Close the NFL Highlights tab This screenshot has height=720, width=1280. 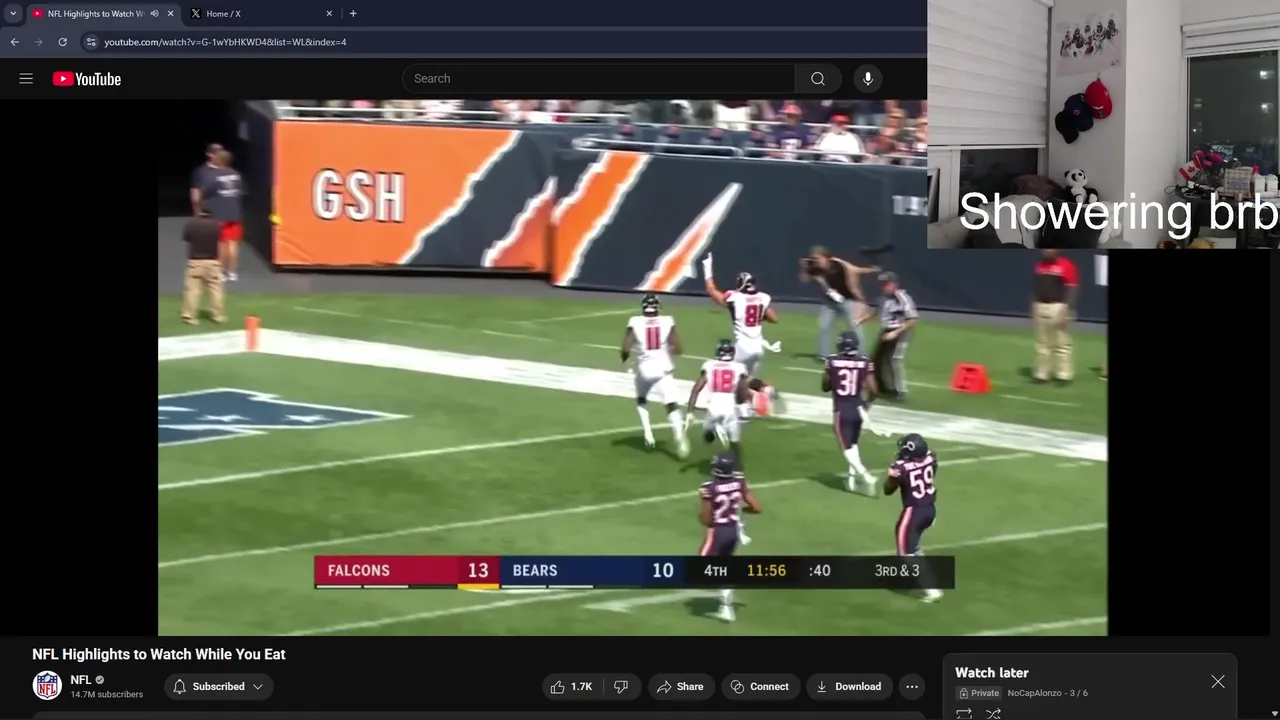click(170, 14)
